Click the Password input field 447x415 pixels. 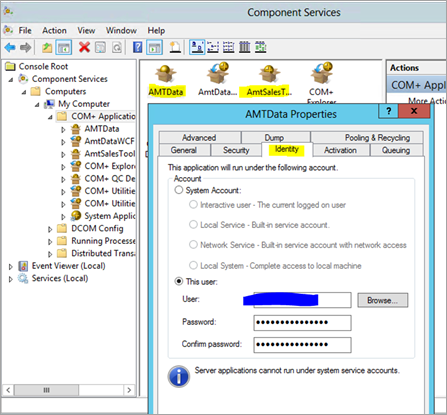302,323
